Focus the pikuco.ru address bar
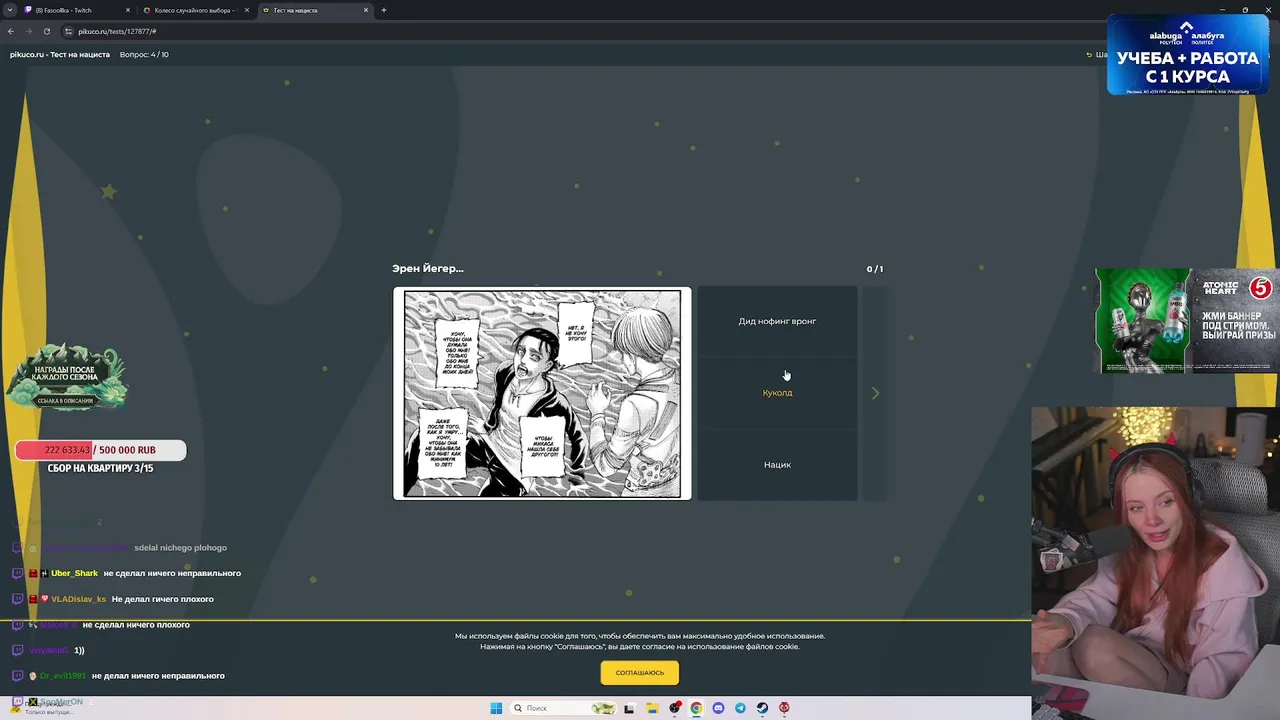This screenshot has width=1280, height=720. tap(580, 31)
